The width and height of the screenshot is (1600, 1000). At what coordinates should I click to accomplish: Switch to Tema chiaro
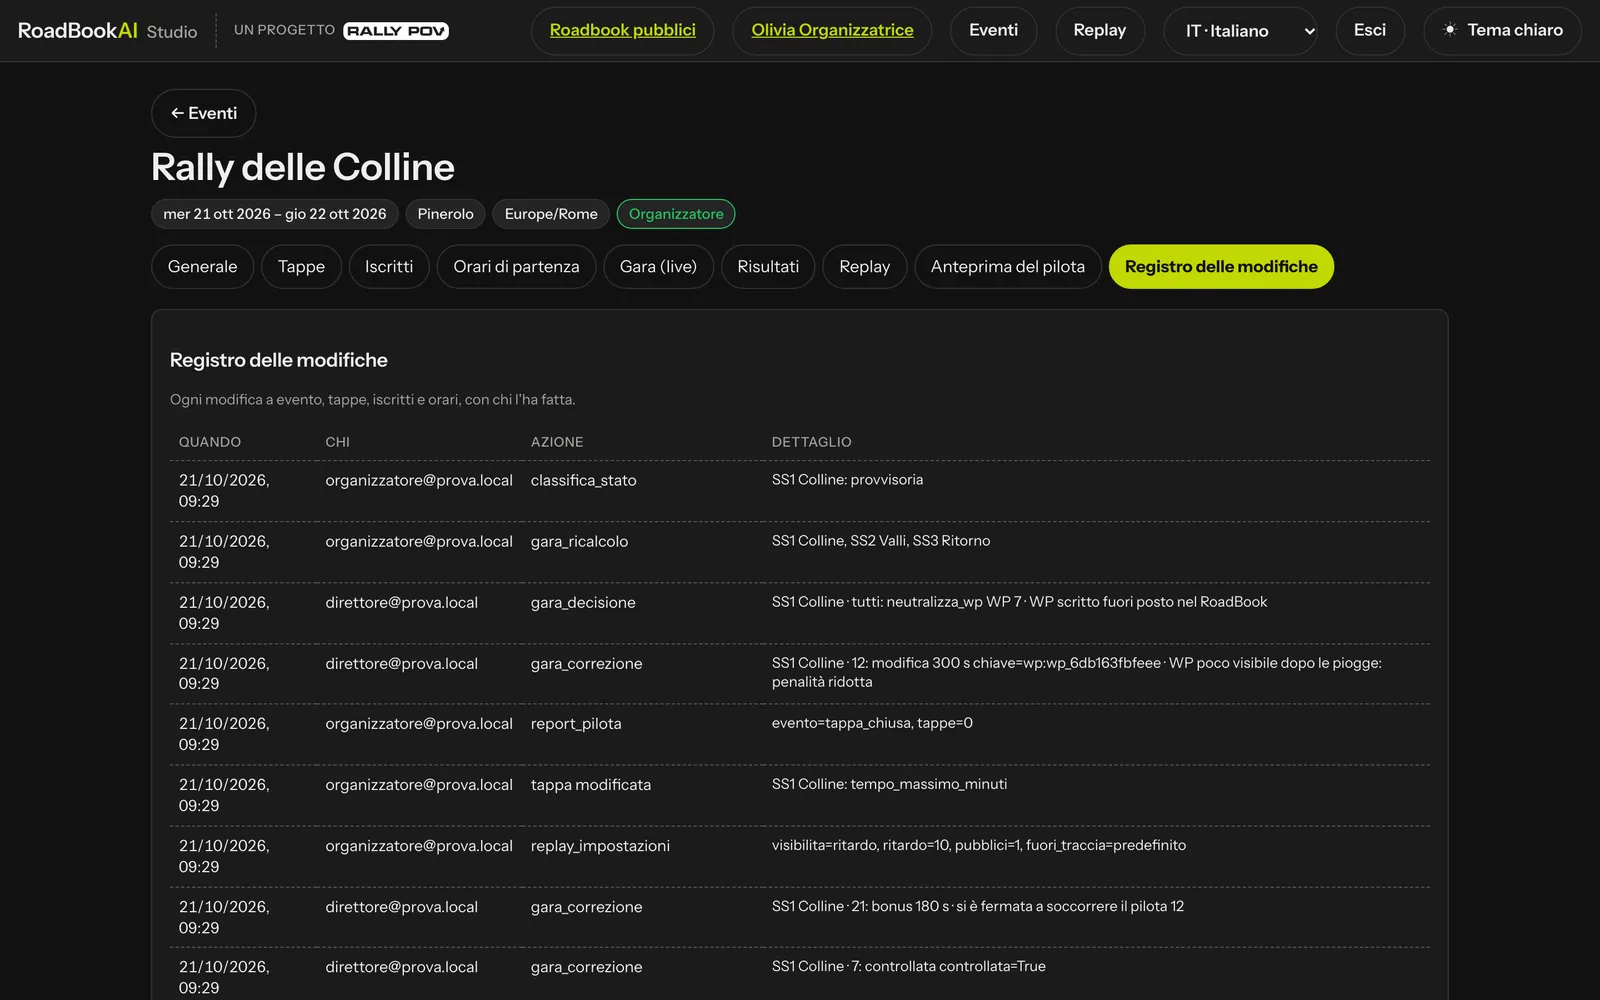click(x=1502, y=31)
